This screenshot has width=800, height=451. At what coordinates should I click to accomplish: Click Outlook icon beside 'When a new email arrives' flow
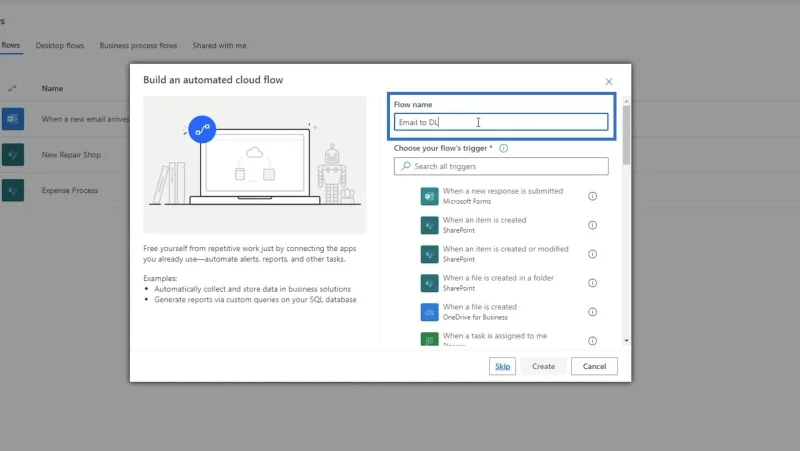click(13, 119)
